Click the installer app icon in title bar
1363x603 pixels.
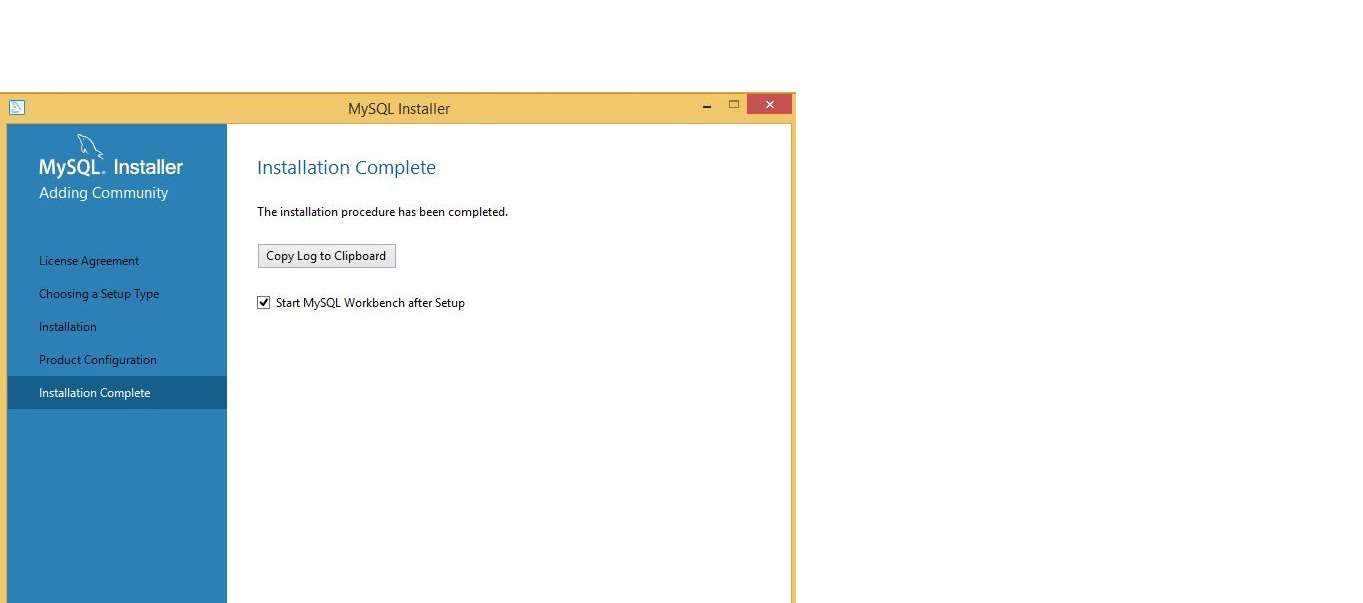pos(16,107)
